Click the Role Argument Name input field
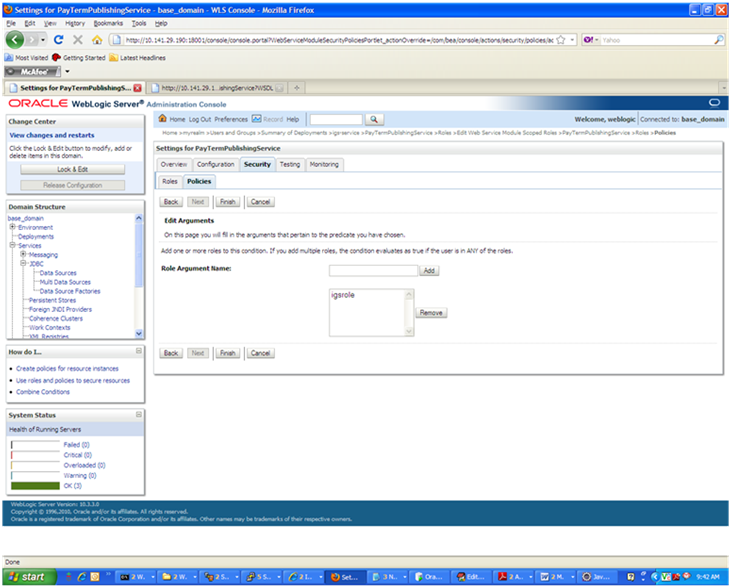 (x=373, y=270)
